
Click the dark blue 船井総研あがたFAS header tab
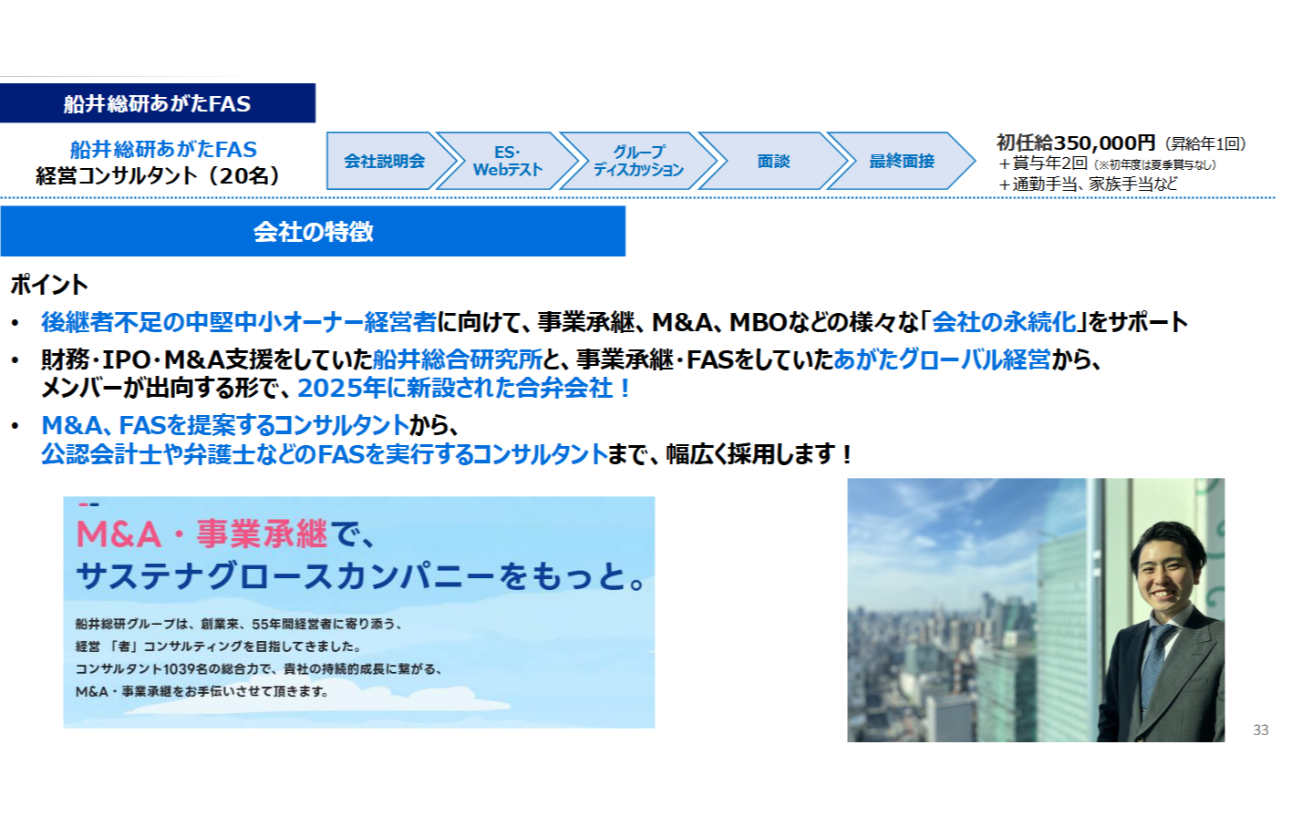158,103
